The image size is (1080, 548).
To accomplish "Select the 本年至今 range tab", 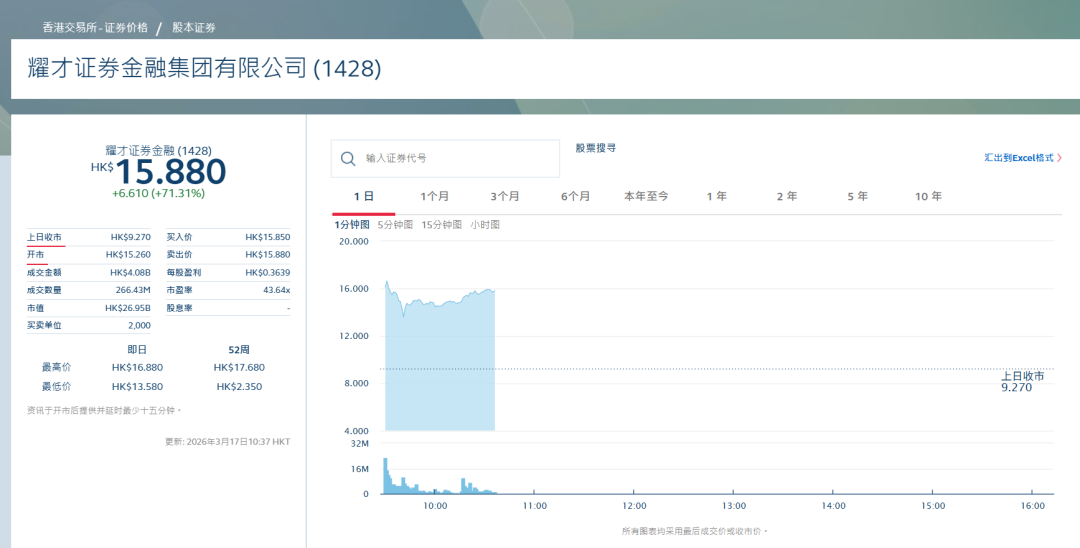I will (646, 197).
